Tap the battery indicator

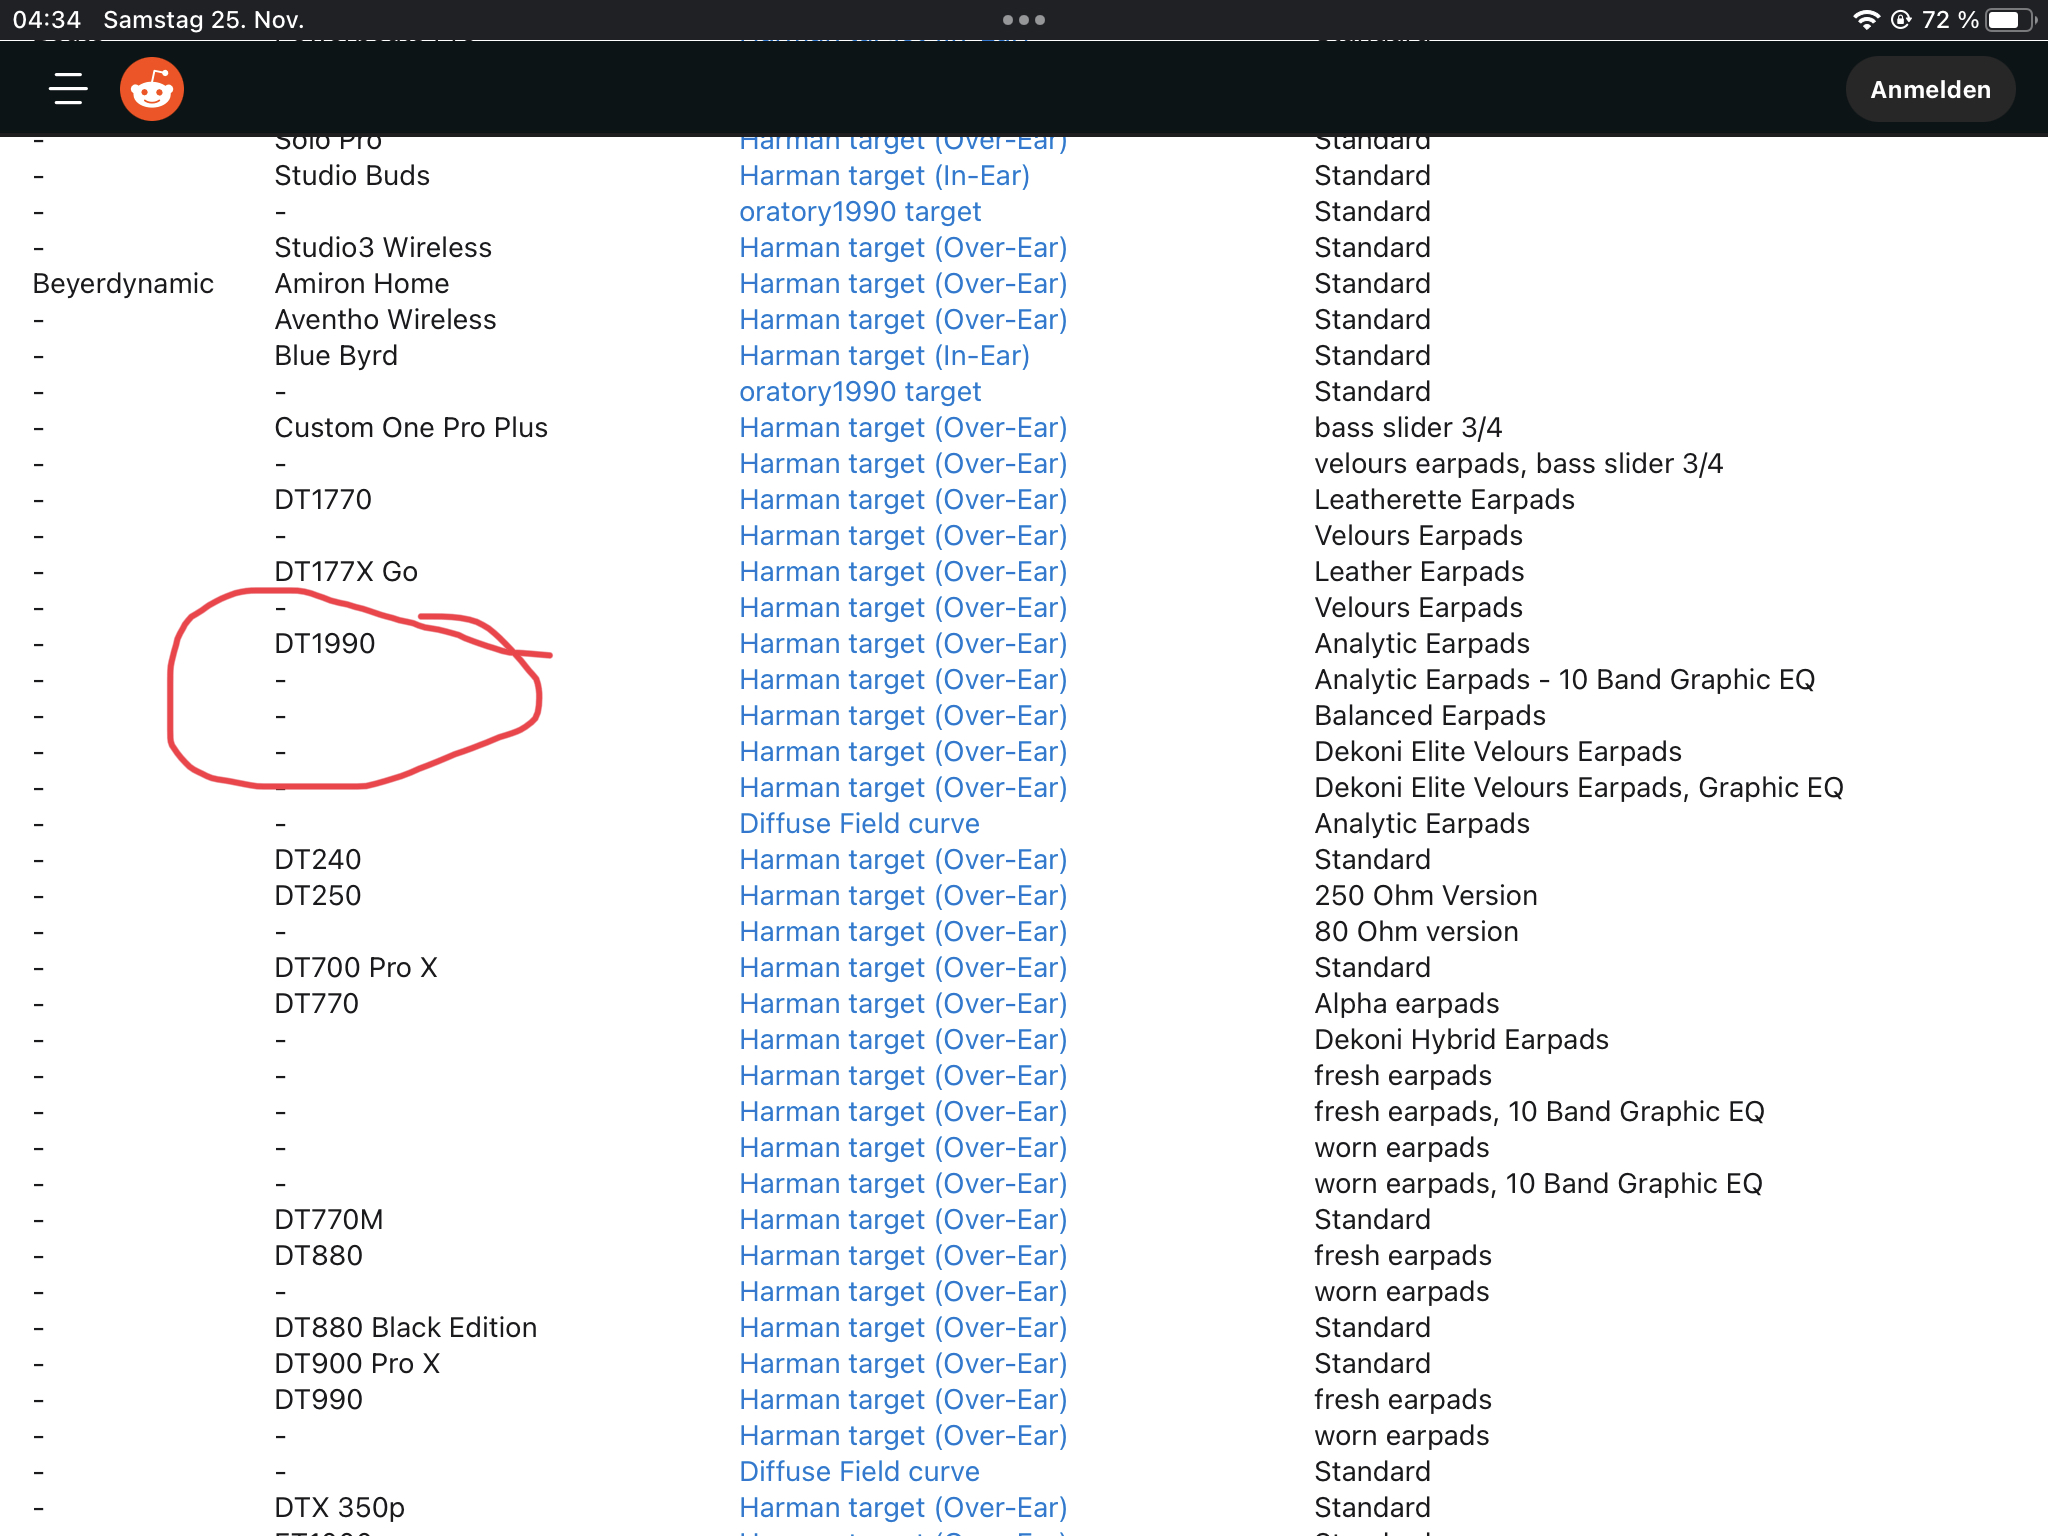pos(2010,20)
